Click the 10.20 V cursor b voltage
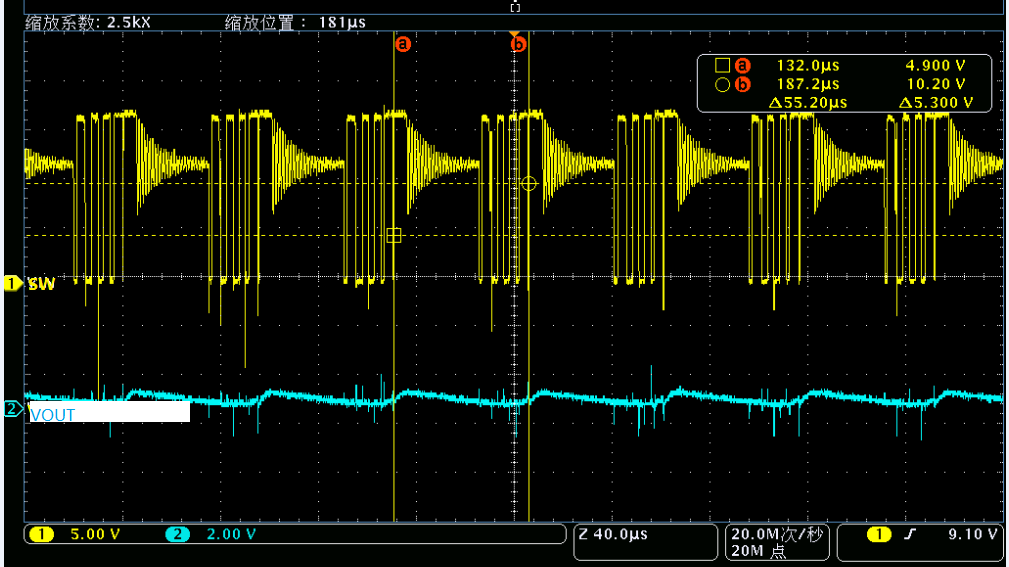 pos(936,84)
